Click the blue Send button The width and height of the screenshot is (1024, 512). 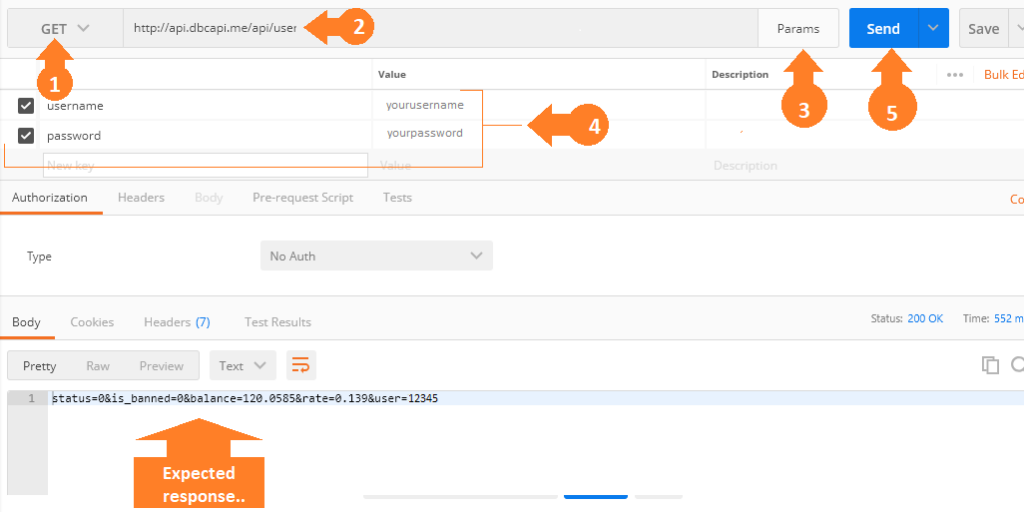882,29
